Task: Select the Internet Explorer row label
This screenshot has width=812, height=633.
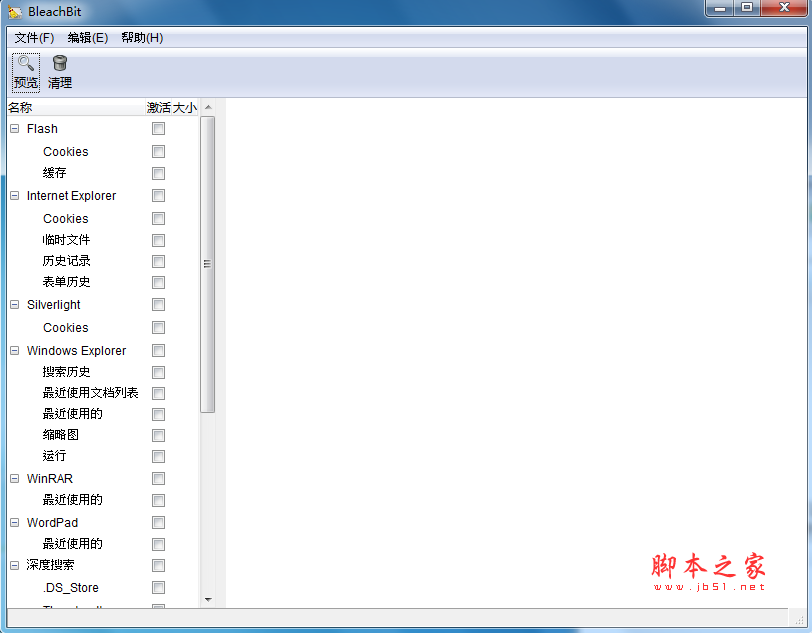Action: [71, 196]
